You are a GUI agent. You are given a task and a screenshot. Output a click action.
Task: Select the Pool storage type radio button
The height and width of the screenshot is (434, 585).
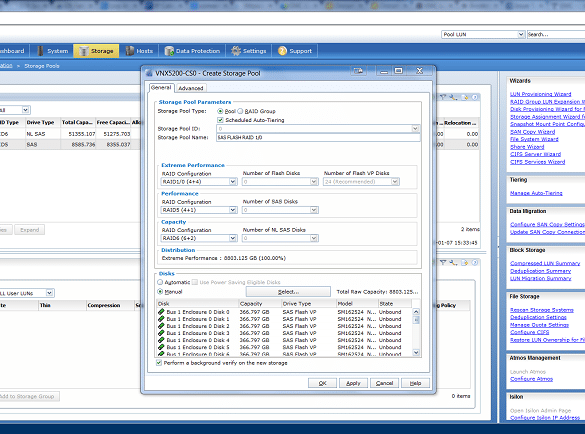tap(220, 111)
